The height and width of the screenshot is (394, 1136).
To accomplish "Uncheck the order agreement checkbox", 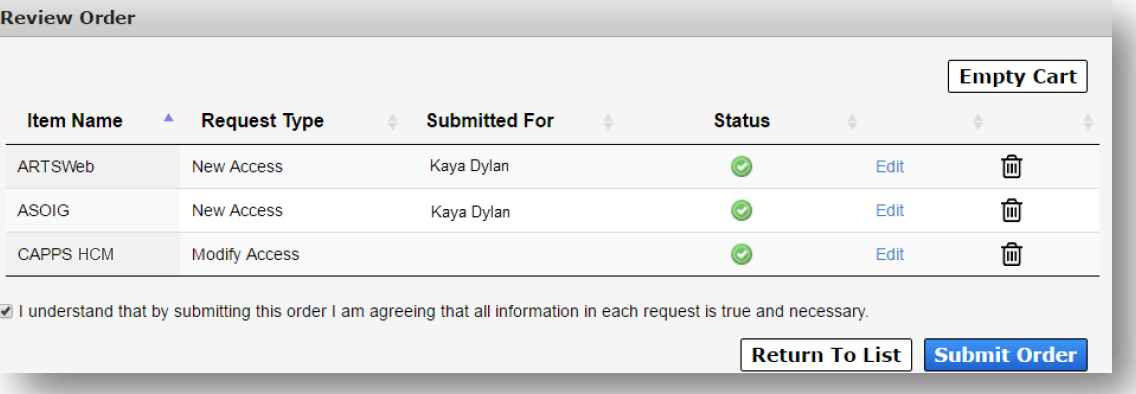I will coord(7,311).
